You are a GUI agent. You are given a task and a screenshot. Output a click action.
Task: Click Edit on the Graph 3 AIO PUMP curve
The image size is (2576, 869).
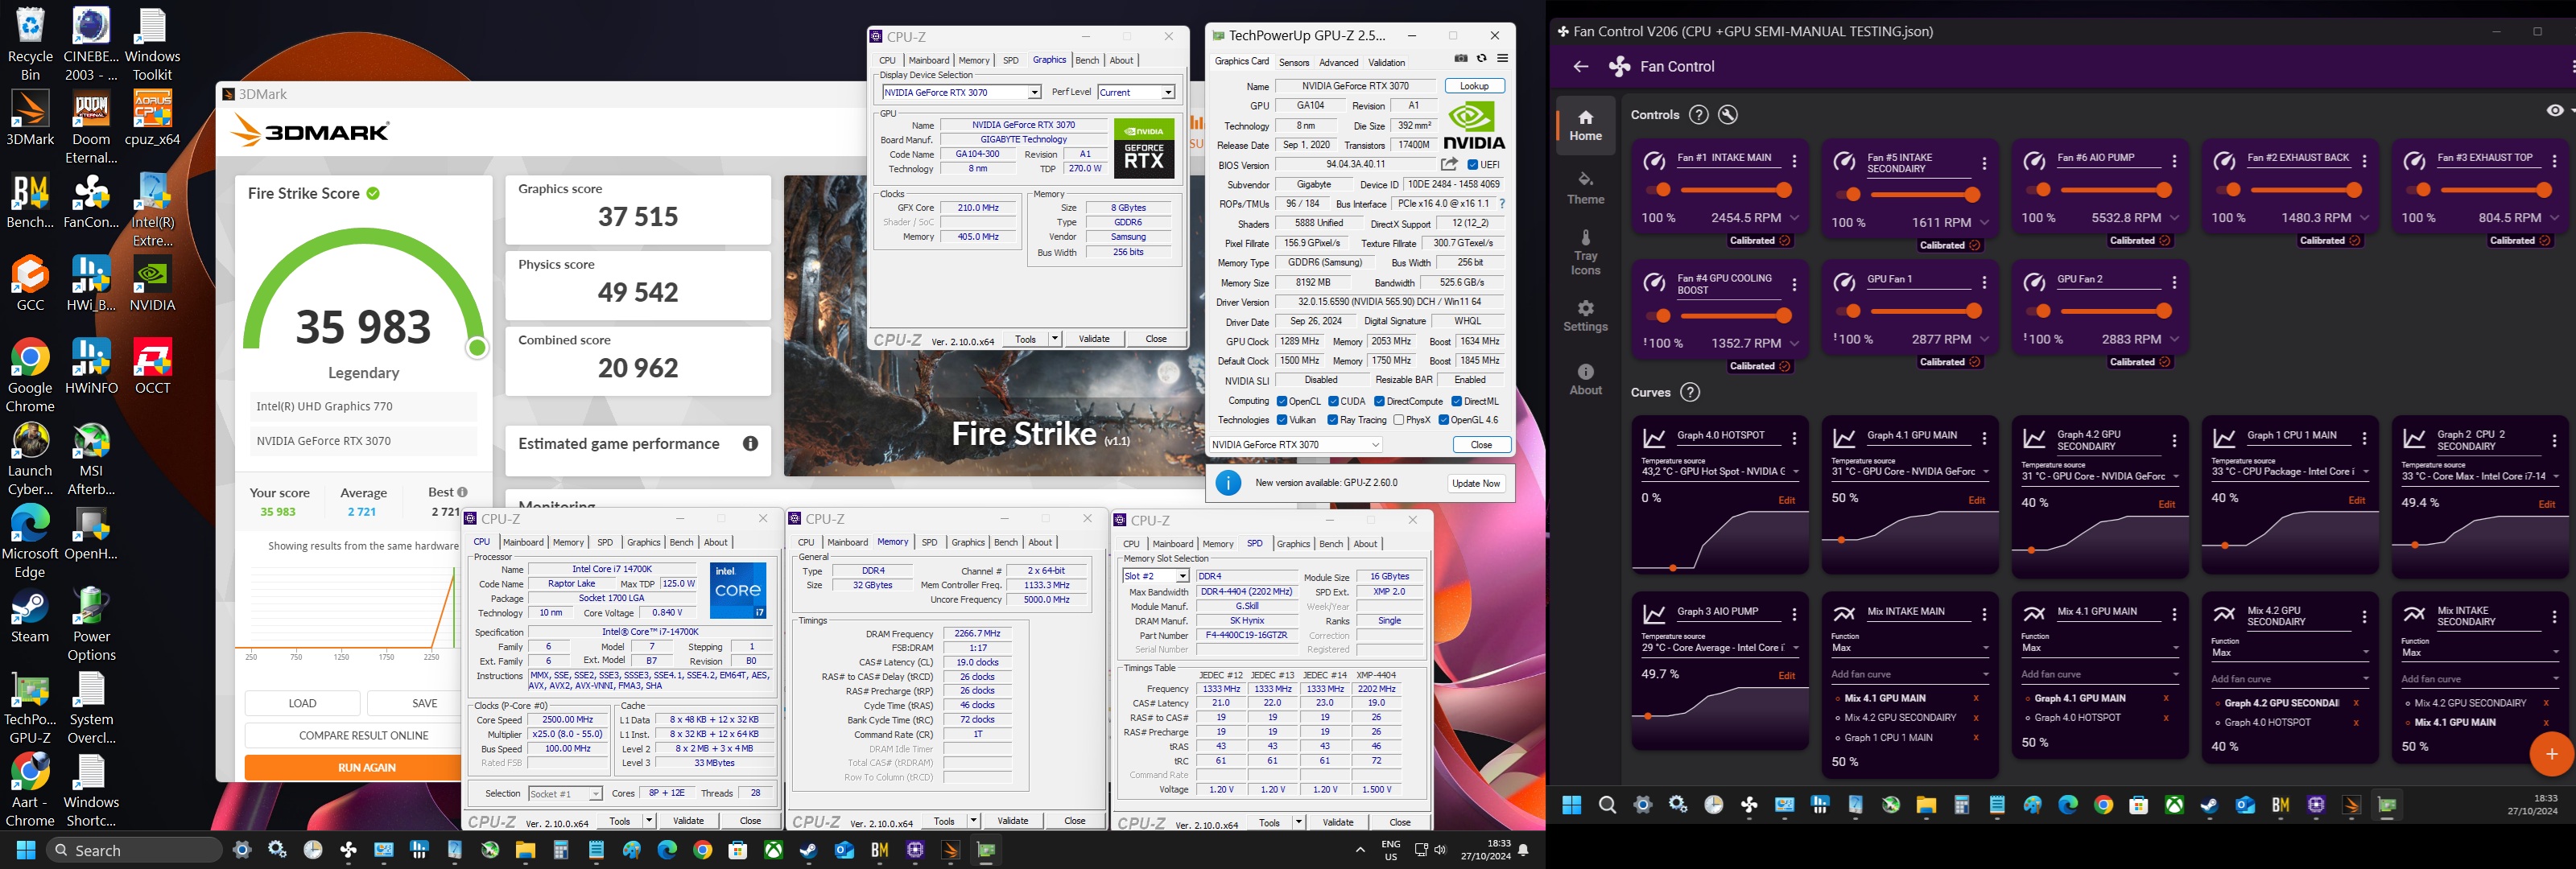[1786, 676]
